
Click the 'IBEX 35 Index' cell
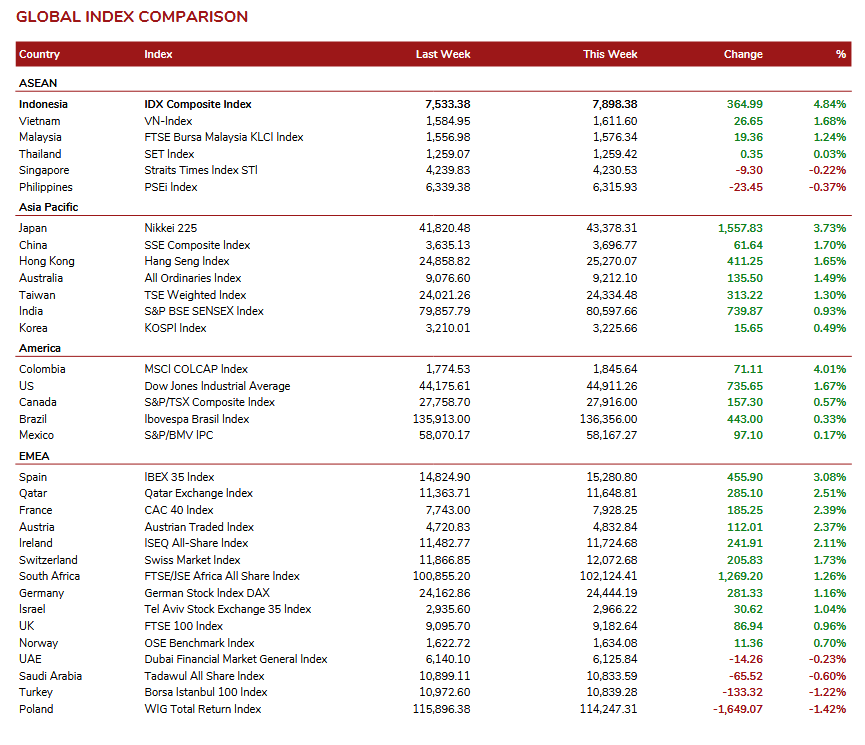coord(179,477)
